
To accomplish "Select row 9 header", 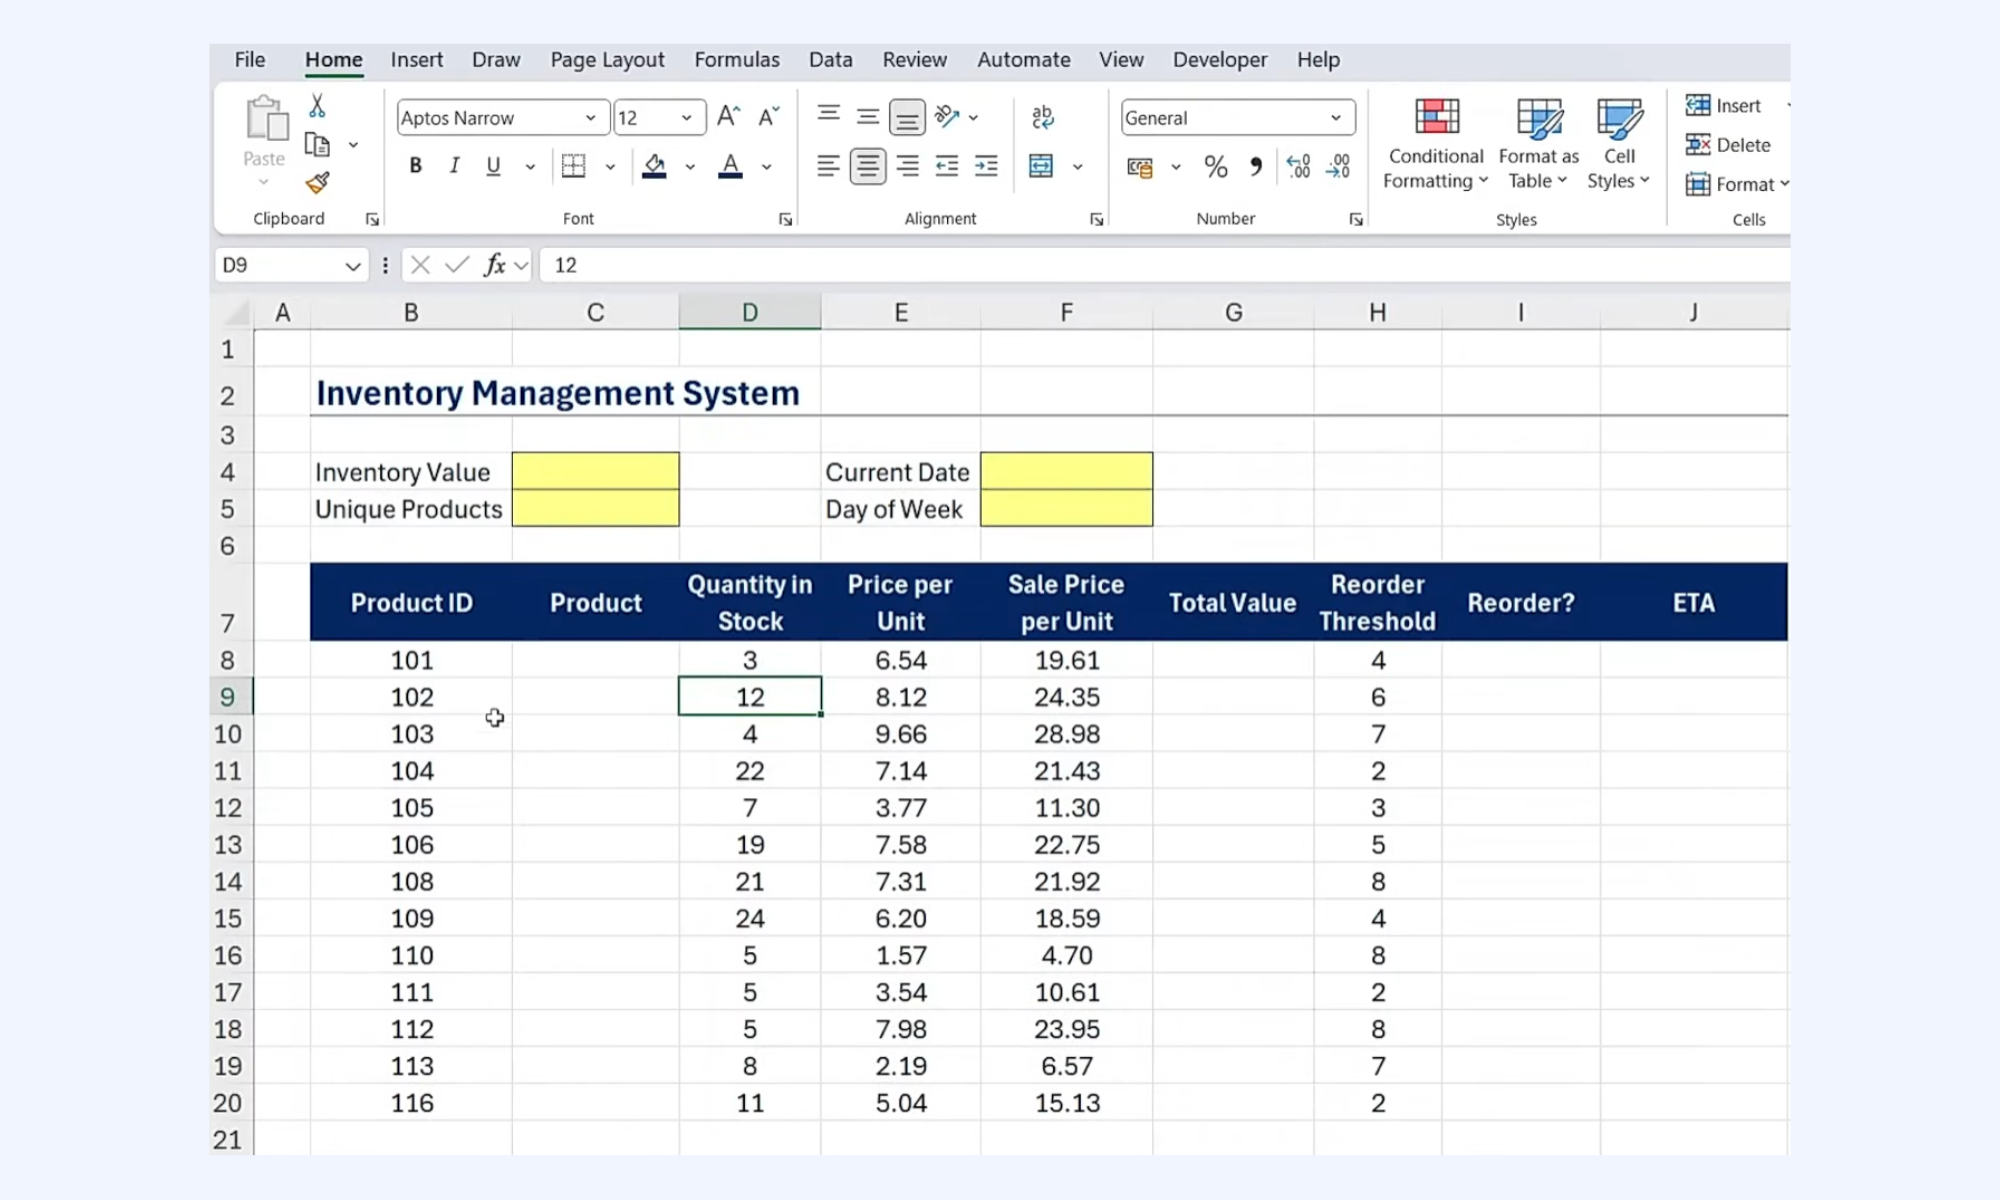I will tap(228, 697).
